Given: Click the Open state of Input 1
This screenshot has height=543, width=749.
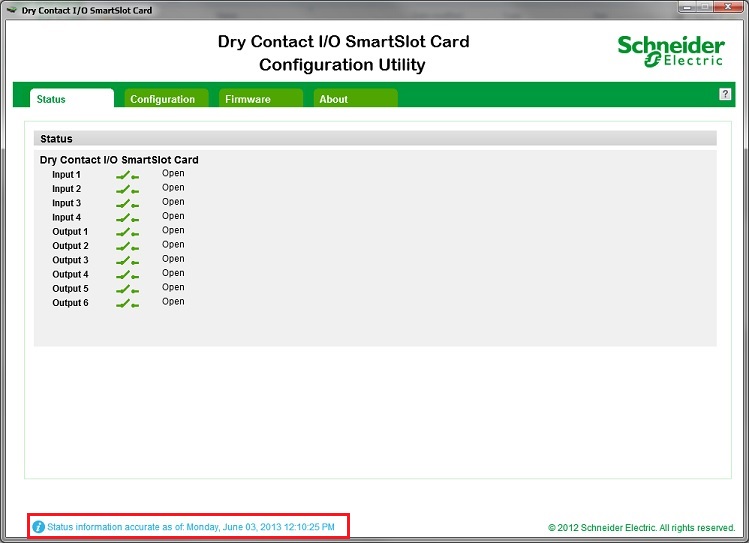Looking at the screenshot, I should click(x=173, y=173).
